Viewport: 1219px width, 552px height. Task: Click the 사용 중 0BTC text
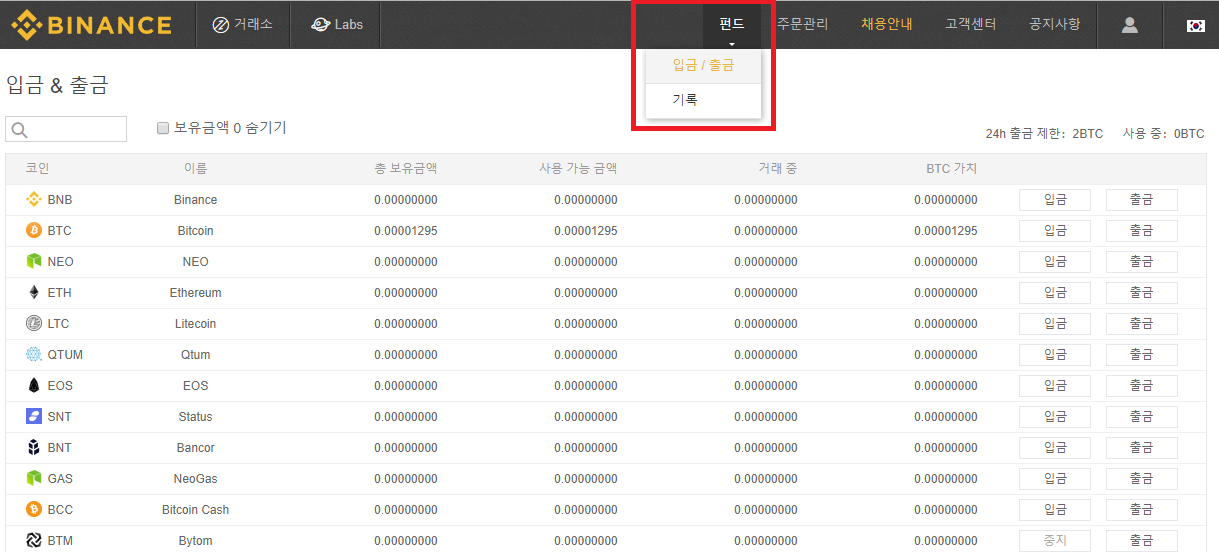(1164, 134)
